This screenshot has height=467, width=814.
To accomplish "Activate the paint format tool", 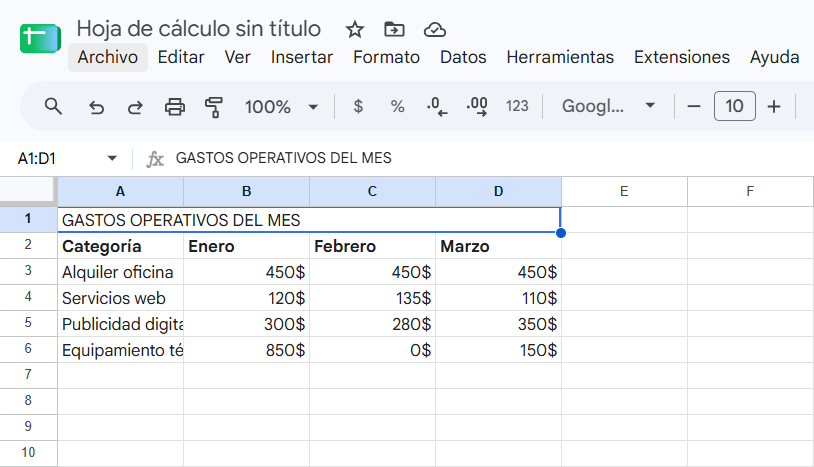I will coord(213,107).
